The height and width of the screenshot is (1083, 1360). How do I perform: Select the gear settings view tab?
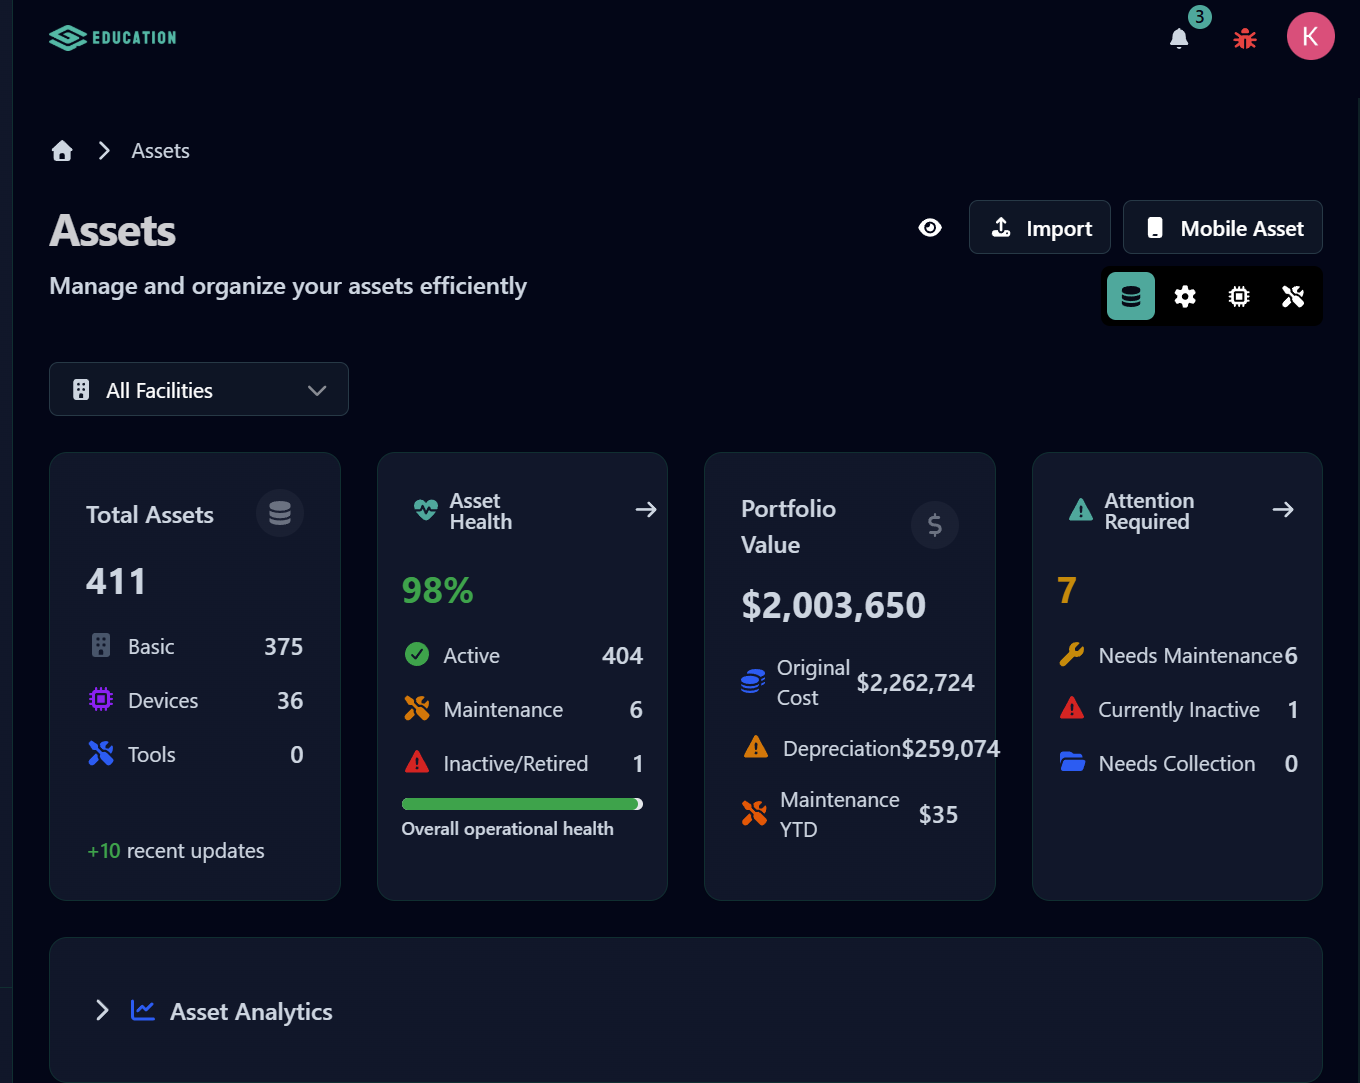pos(1185,296)
